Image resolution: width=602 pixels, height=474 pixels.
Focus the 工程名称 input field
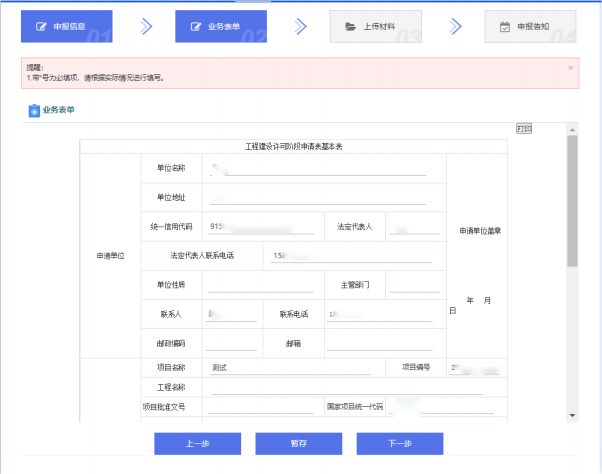pos(347,388)
